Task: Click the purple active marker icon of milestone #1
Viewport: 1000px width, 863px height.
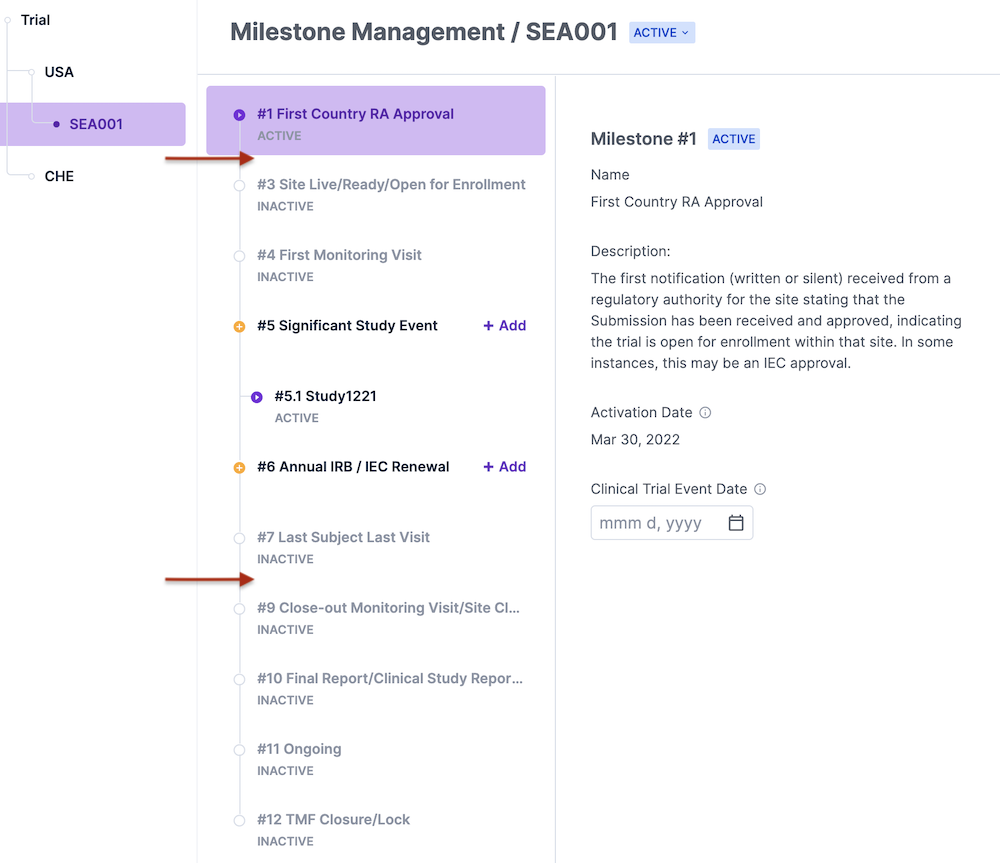Action: pos(239,115)
